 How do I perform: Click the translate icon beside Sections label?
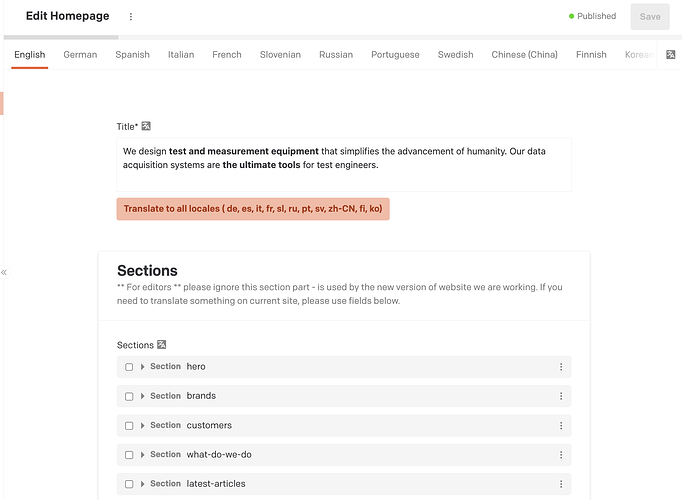(x=161, y=344)
